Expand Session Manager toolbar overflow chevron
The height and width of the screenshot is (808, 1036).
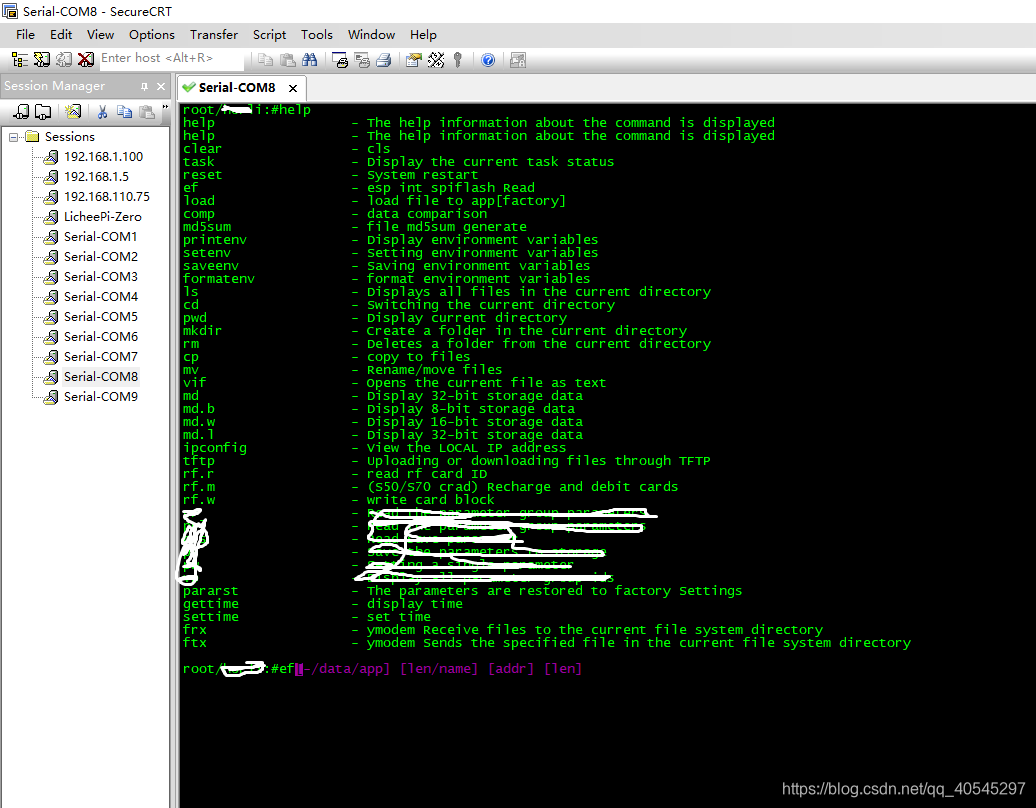point(165,107)
